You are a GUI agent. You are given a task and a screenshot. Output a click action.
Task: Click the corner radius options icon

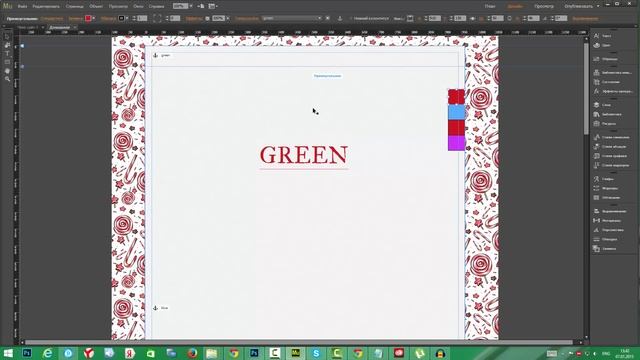point(157,18)
